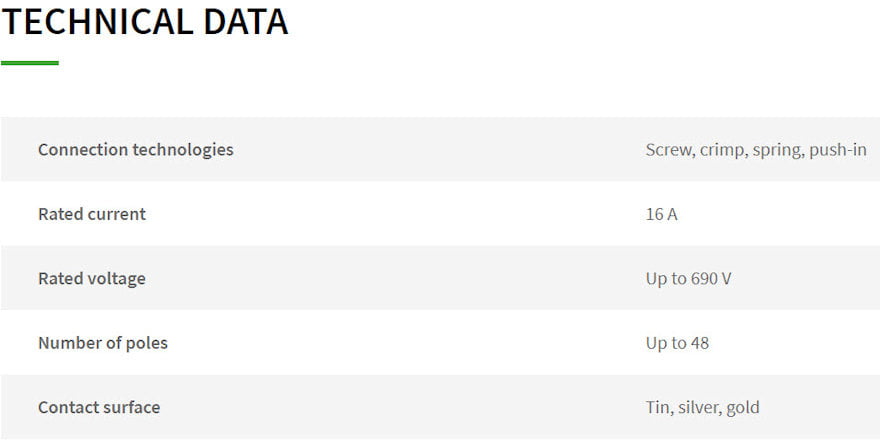Select the 690 V figure
The image size is (880, 440).
(x=711, y=279)
